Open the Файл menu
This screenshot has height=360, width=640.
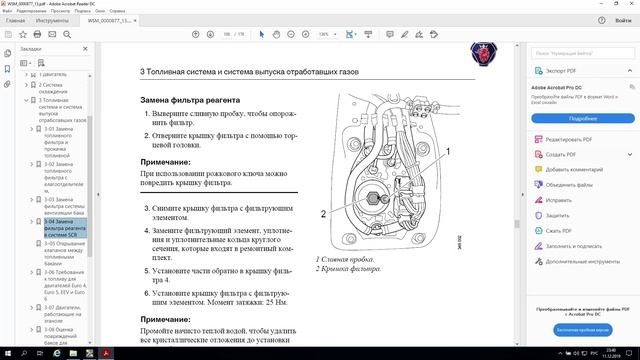pyautogui.click(x=7, y=11)
